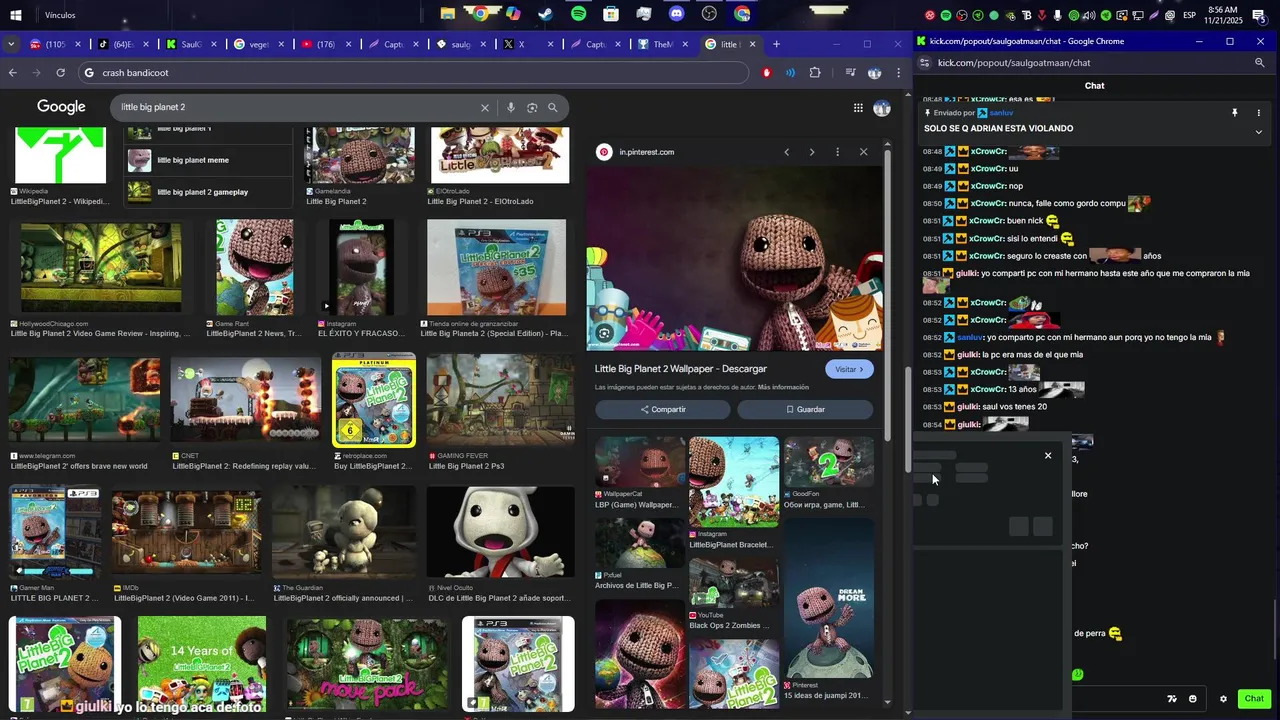
Task: Open Spotify from the taskbar
Action: (x=579, y=14)
